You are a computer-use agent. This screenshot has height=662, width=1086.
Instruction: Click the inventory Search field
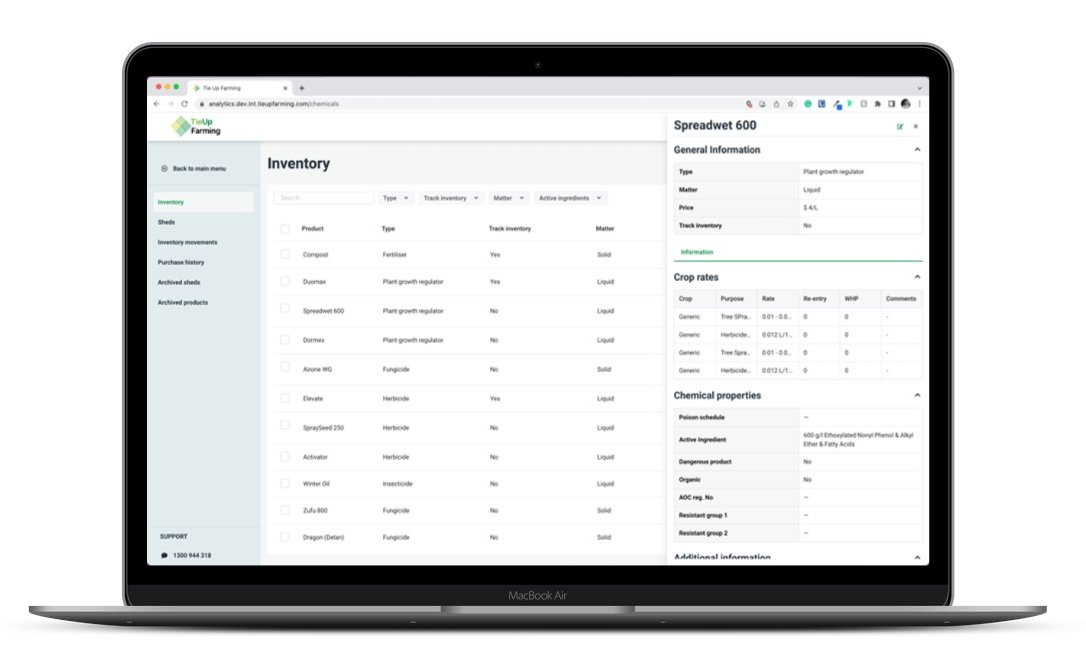point(324,198)
